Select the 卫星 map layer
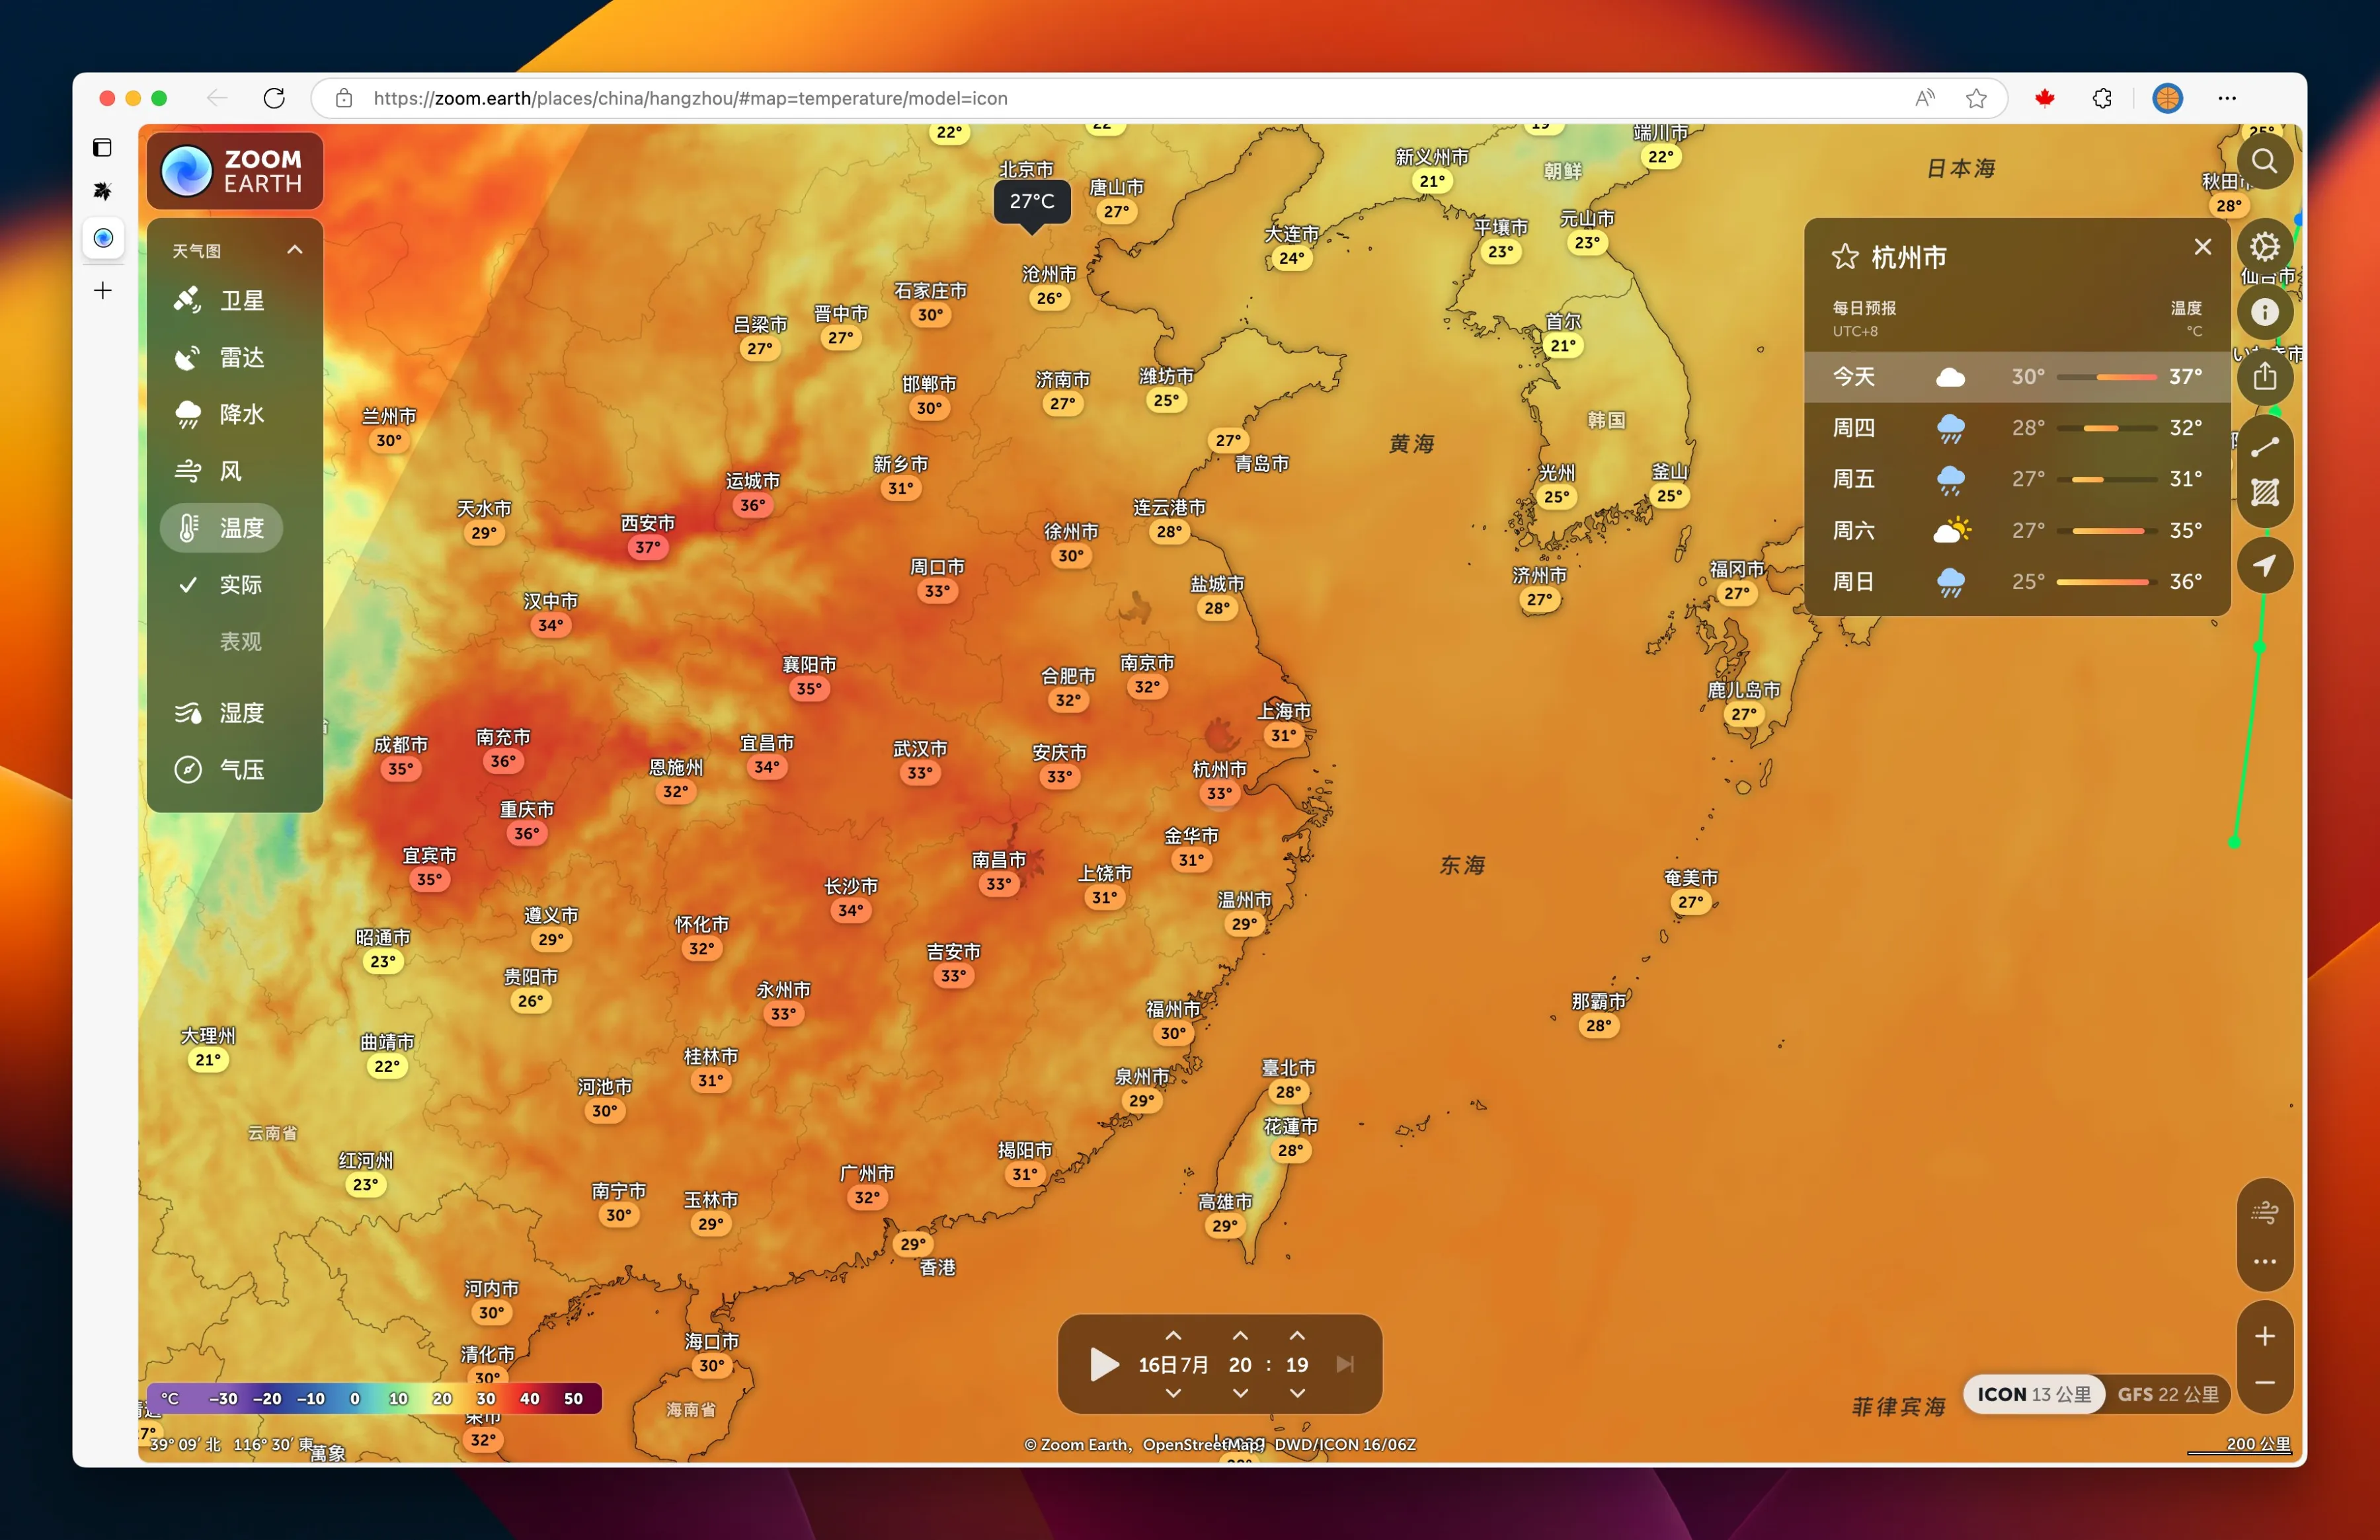2380x1540 pixels. (x=240, y=300)
